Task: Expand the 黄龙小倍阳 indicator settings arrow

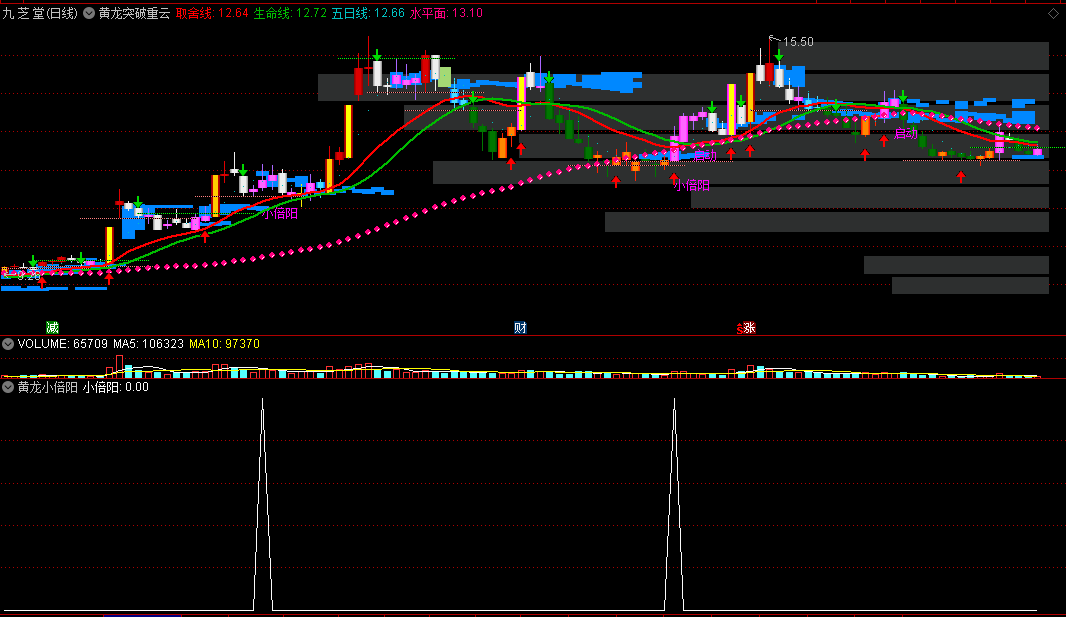Action: (8, 387)
